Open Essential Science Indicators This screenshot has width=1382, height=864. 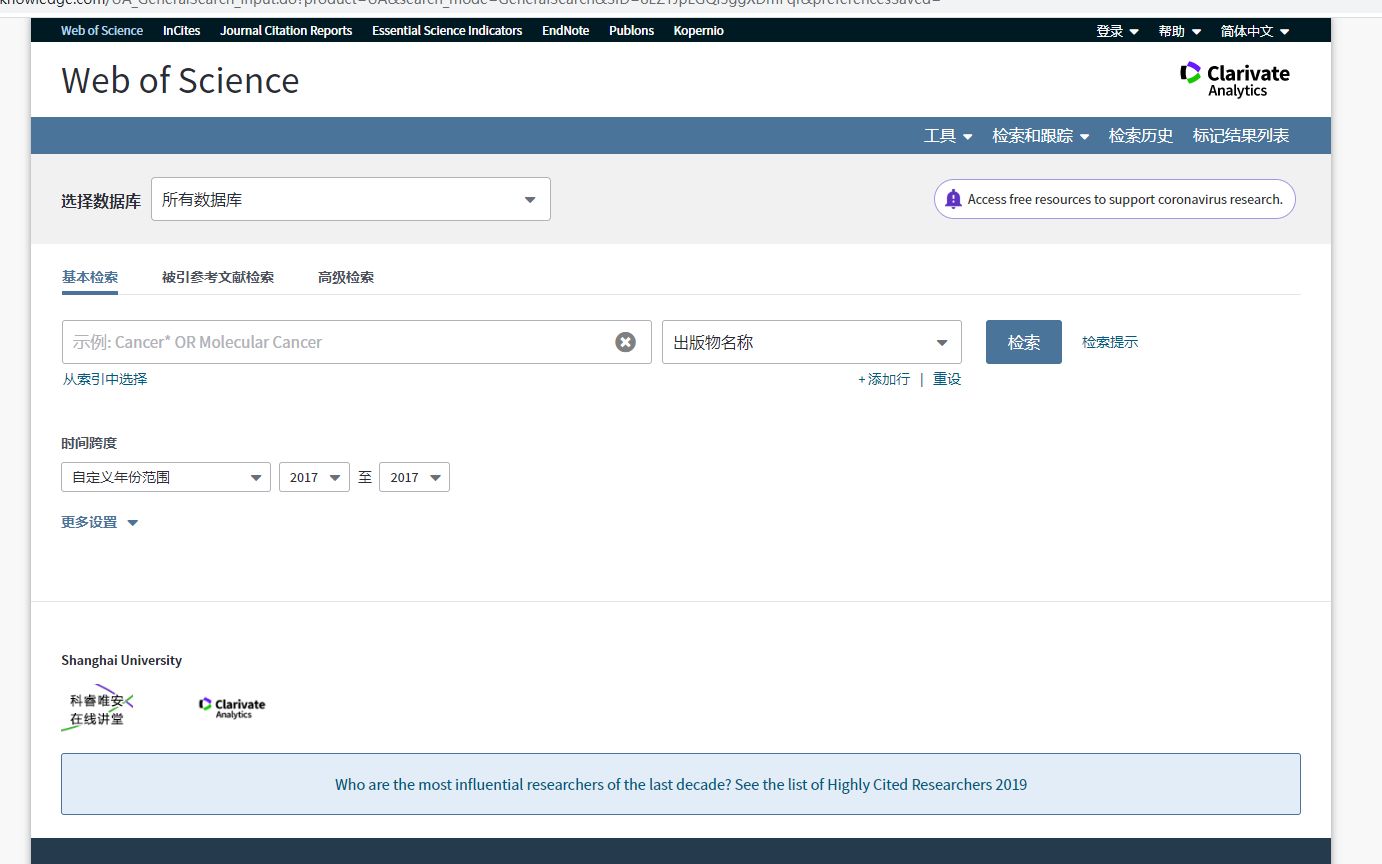point(447,31)
